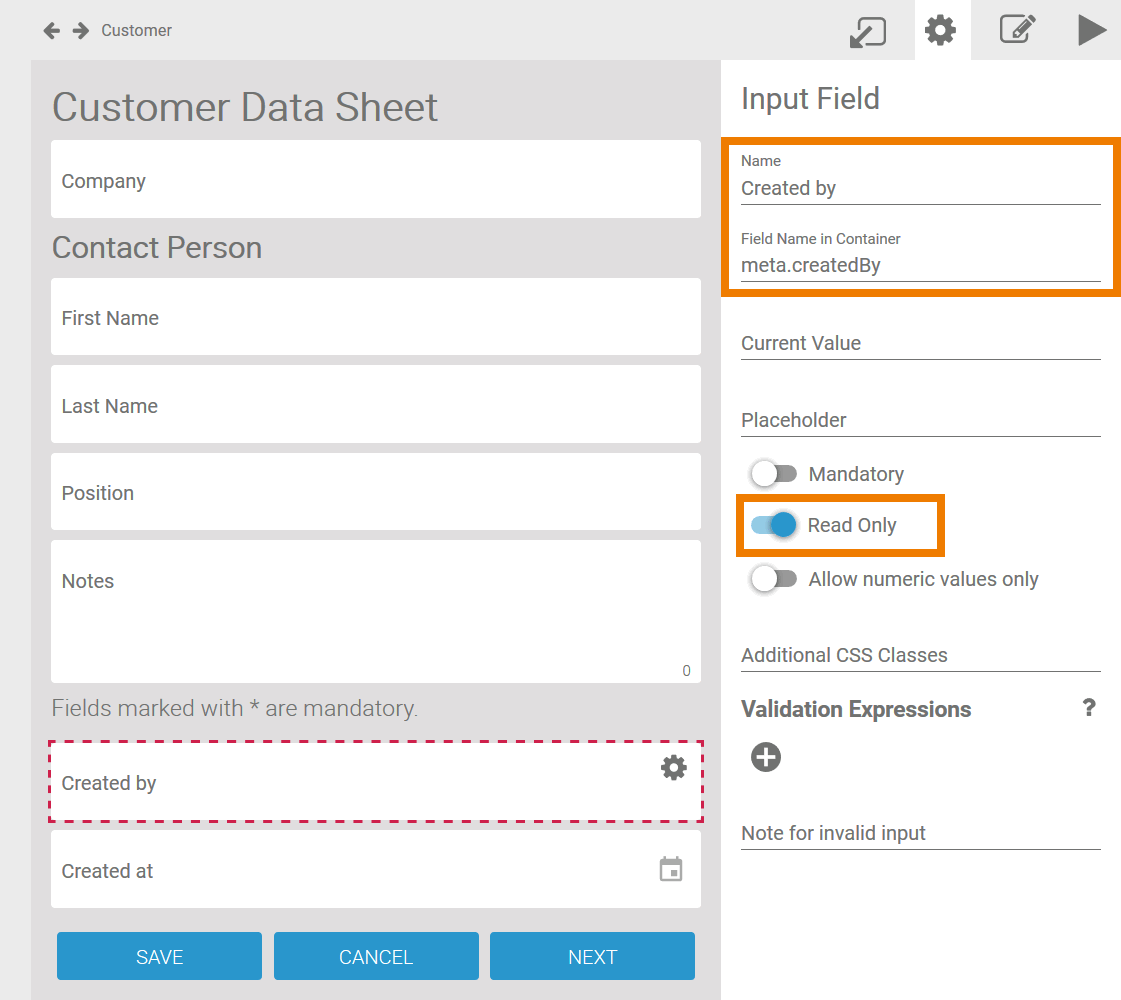Image resolution: width=1121 pixels, height=1000 pixels.
Task: Click the Field Name in Container input
Action: tap(920, 266)
